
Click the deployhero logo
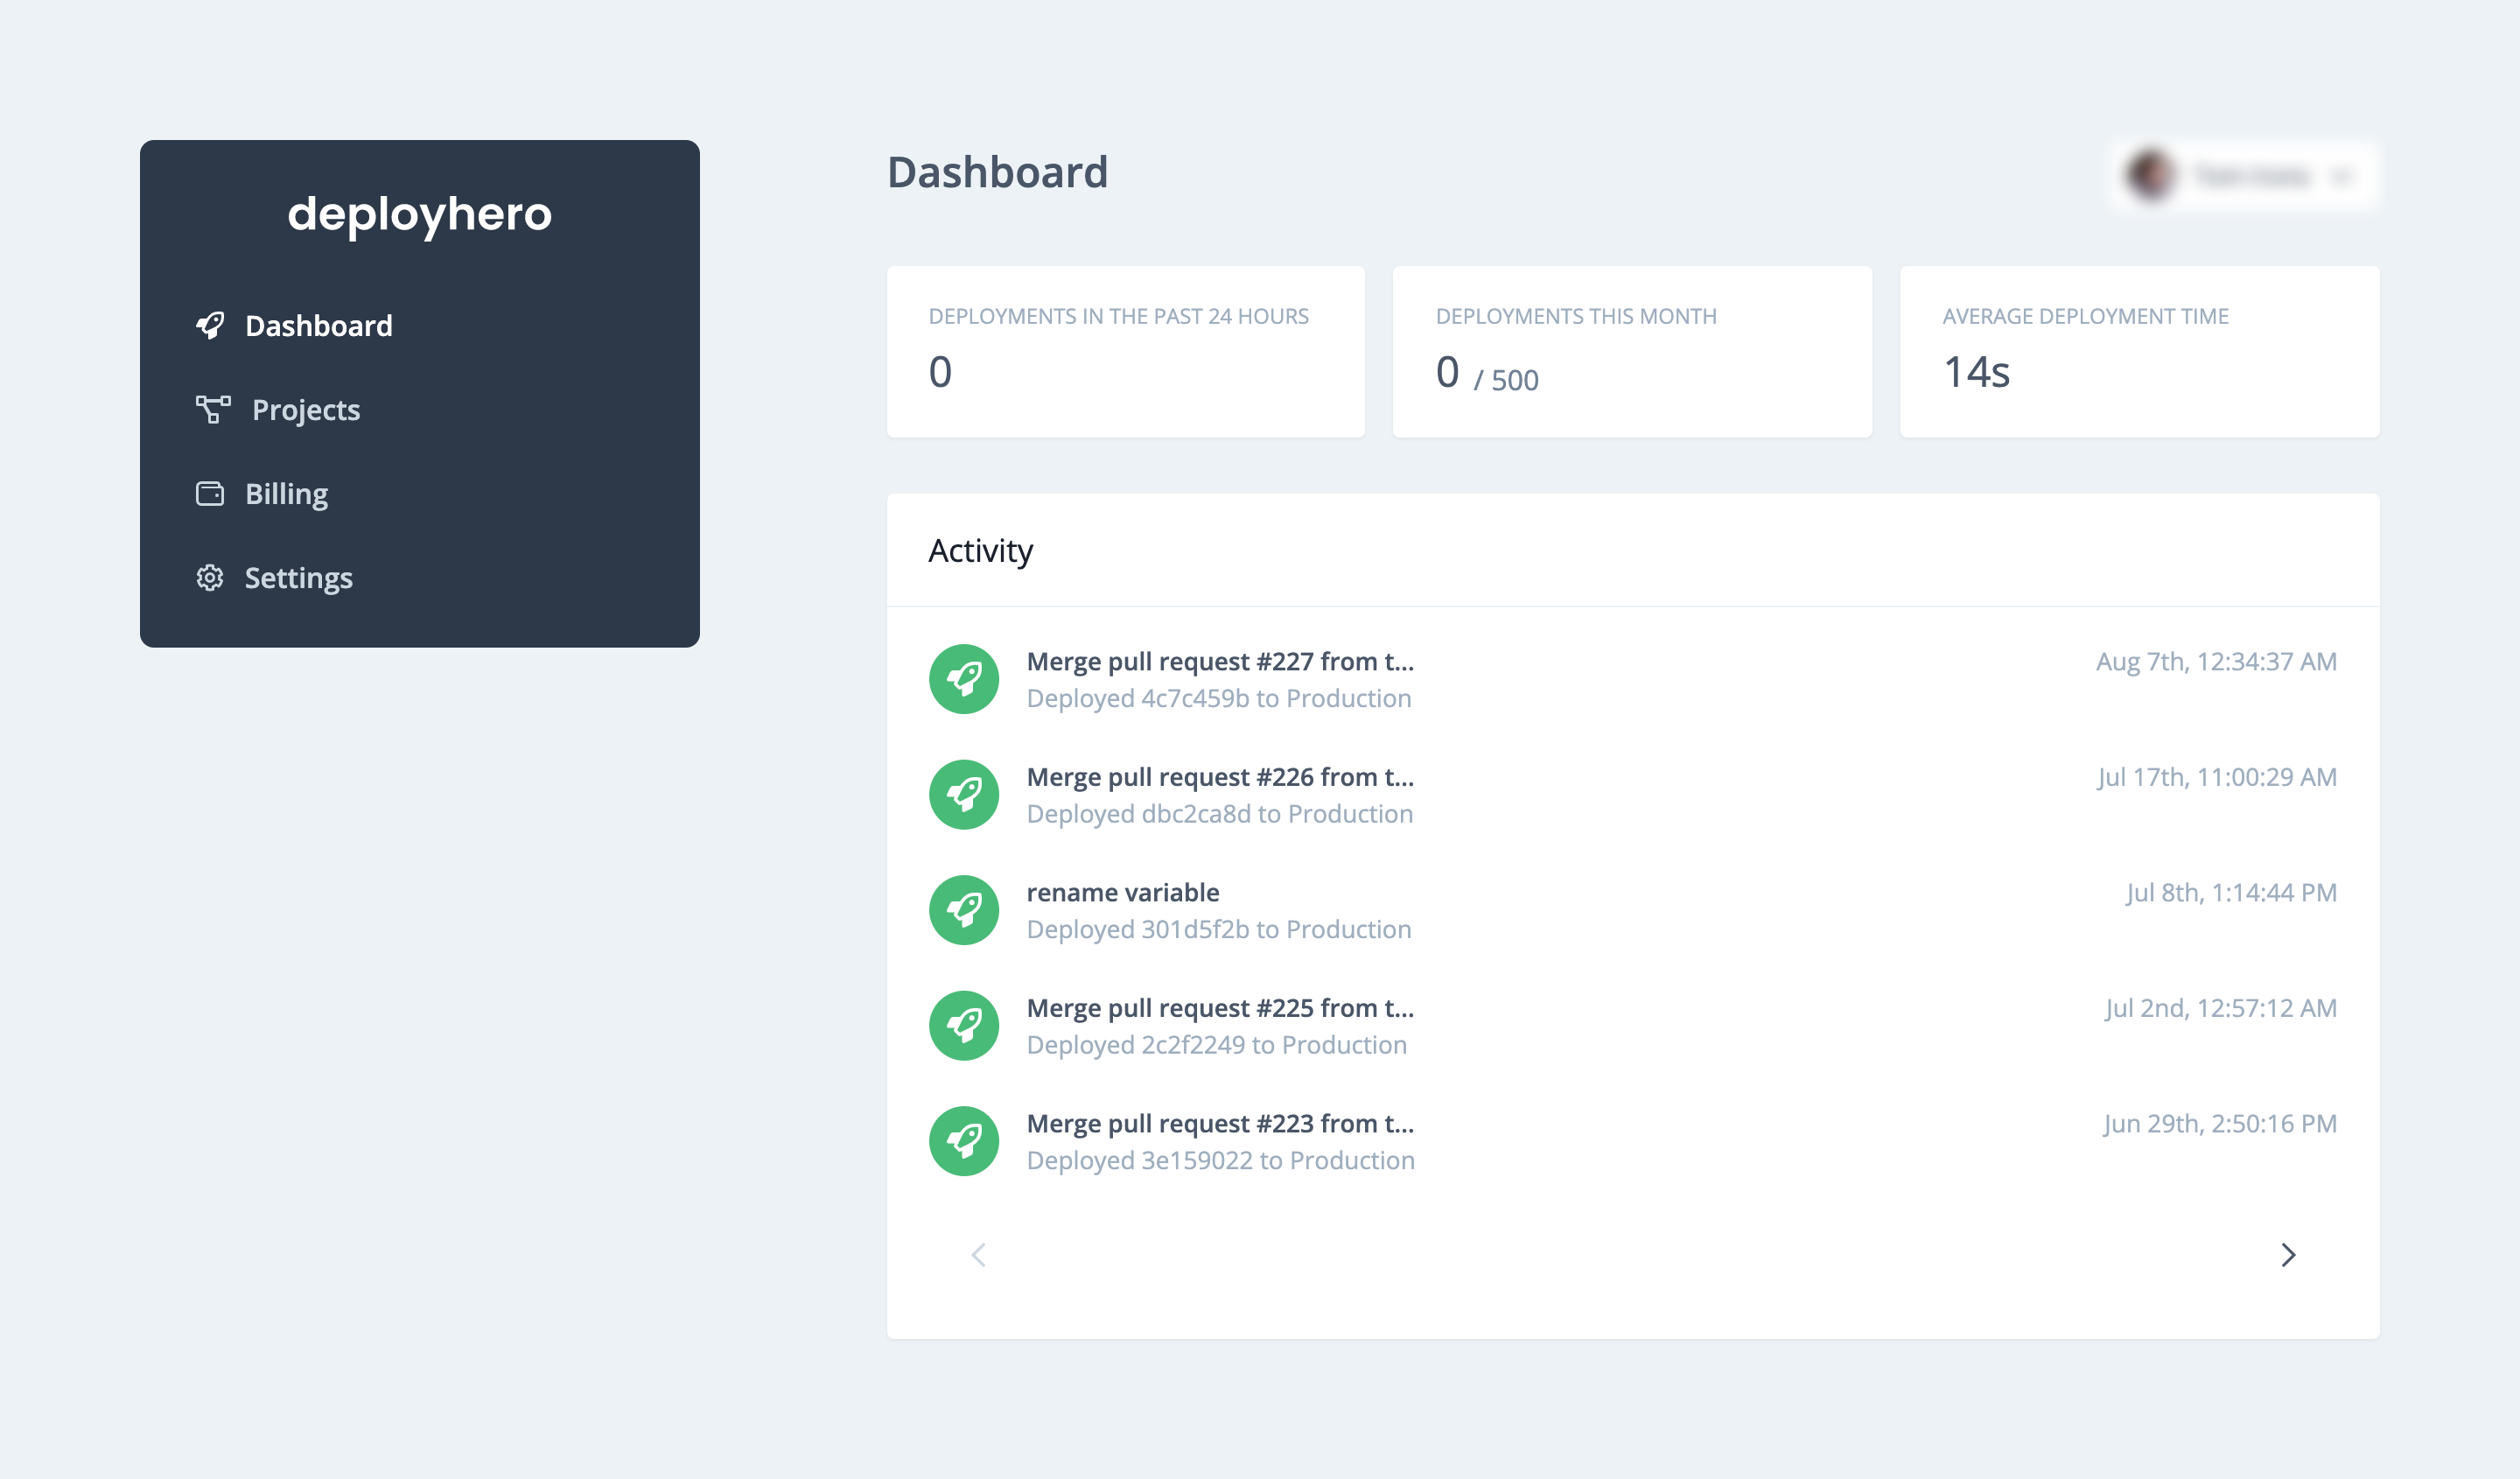click(x=419, y=213)
